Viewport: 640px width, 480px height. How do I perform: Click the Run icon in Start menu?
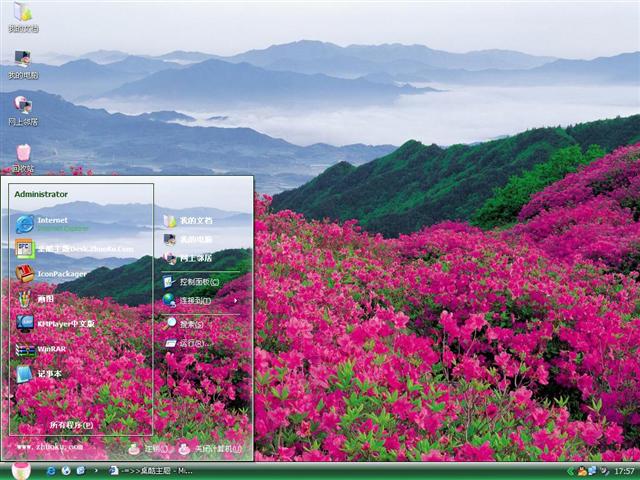171,343
